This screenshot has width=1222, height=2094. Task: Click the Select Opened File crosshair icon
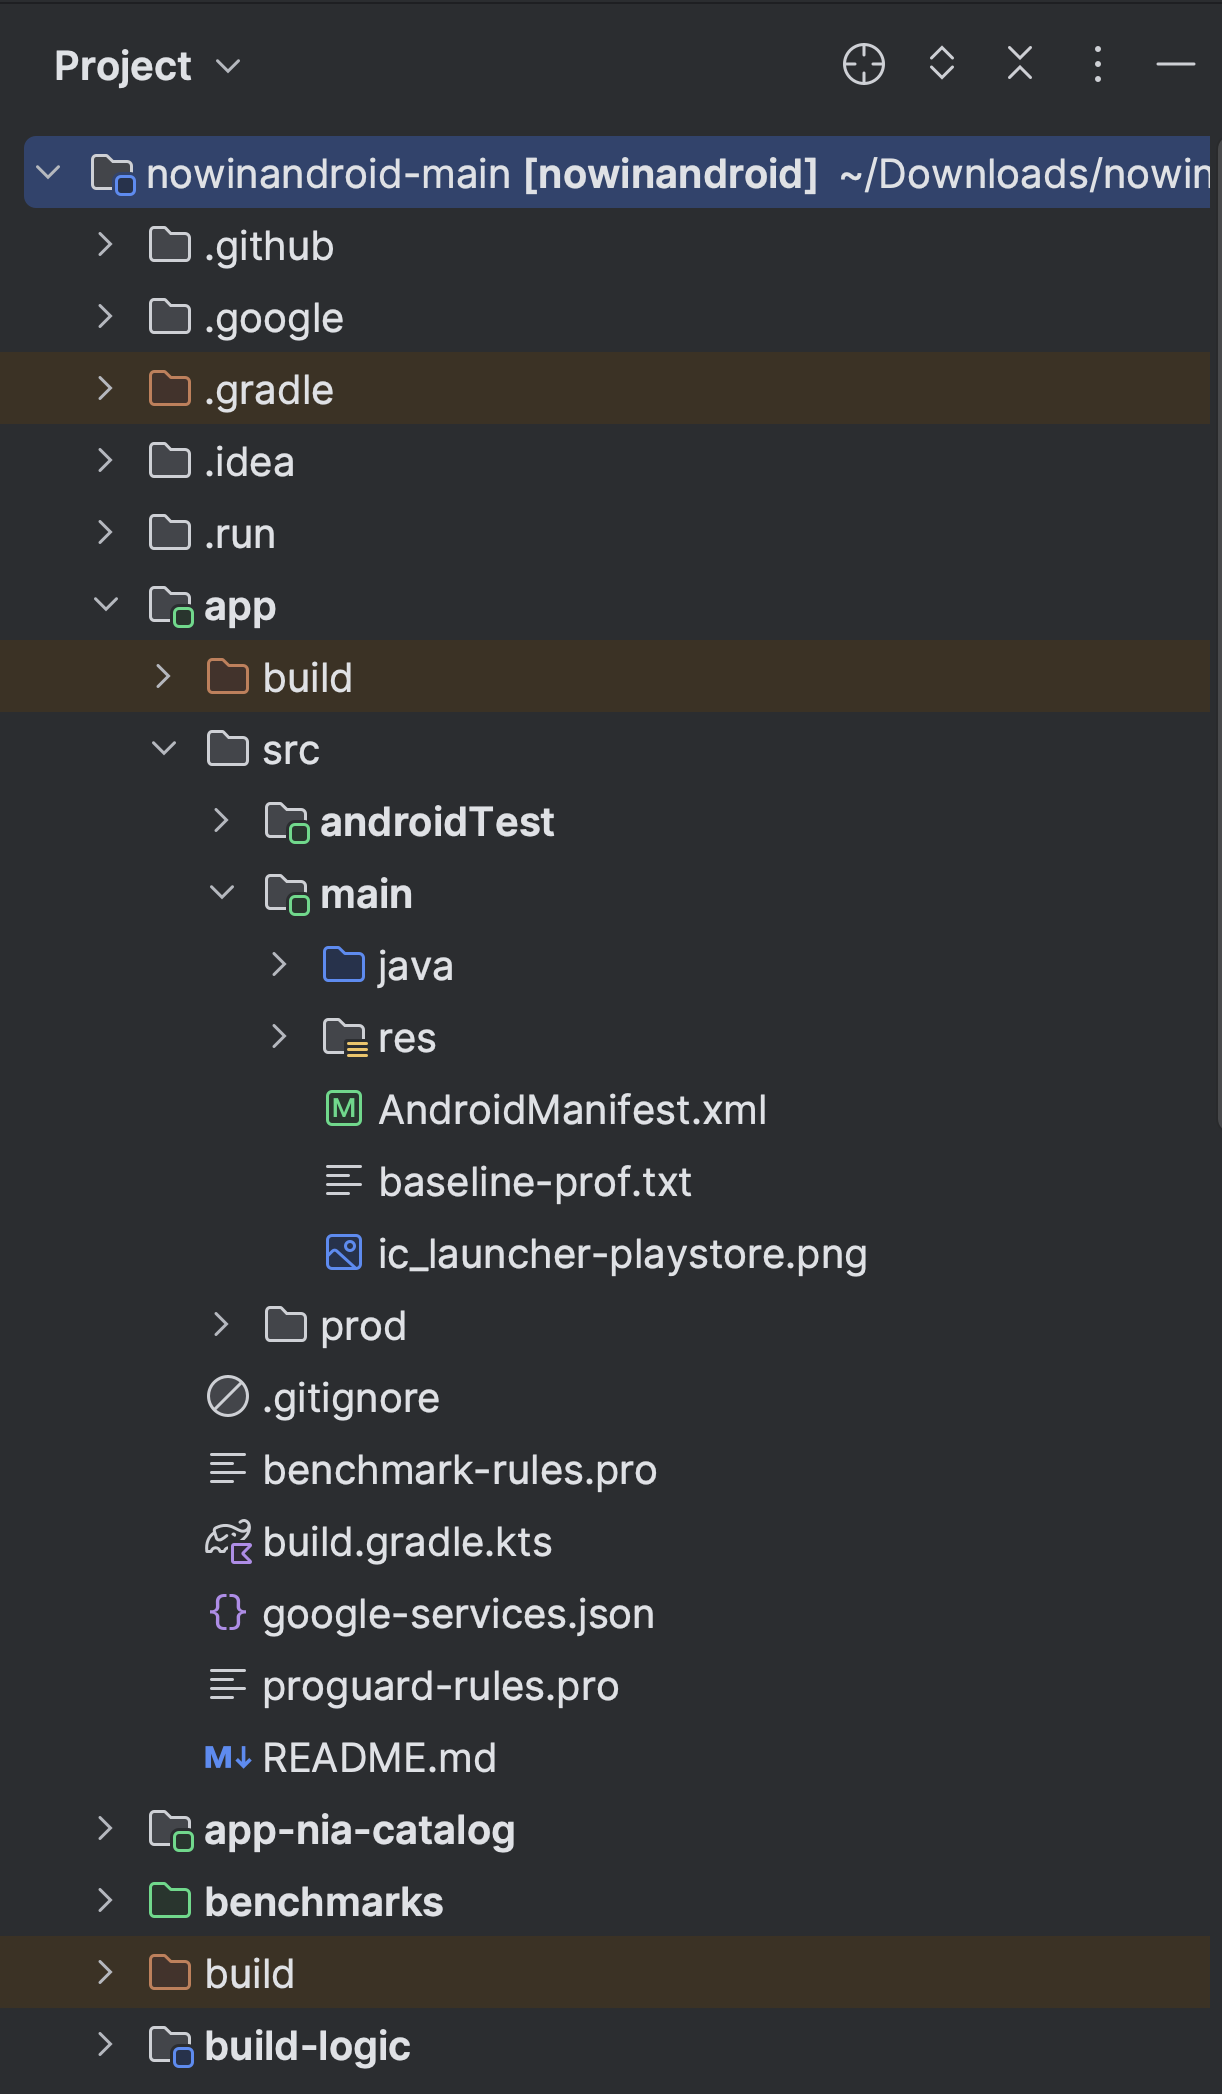pyautogui.click(x=863, y=65)
